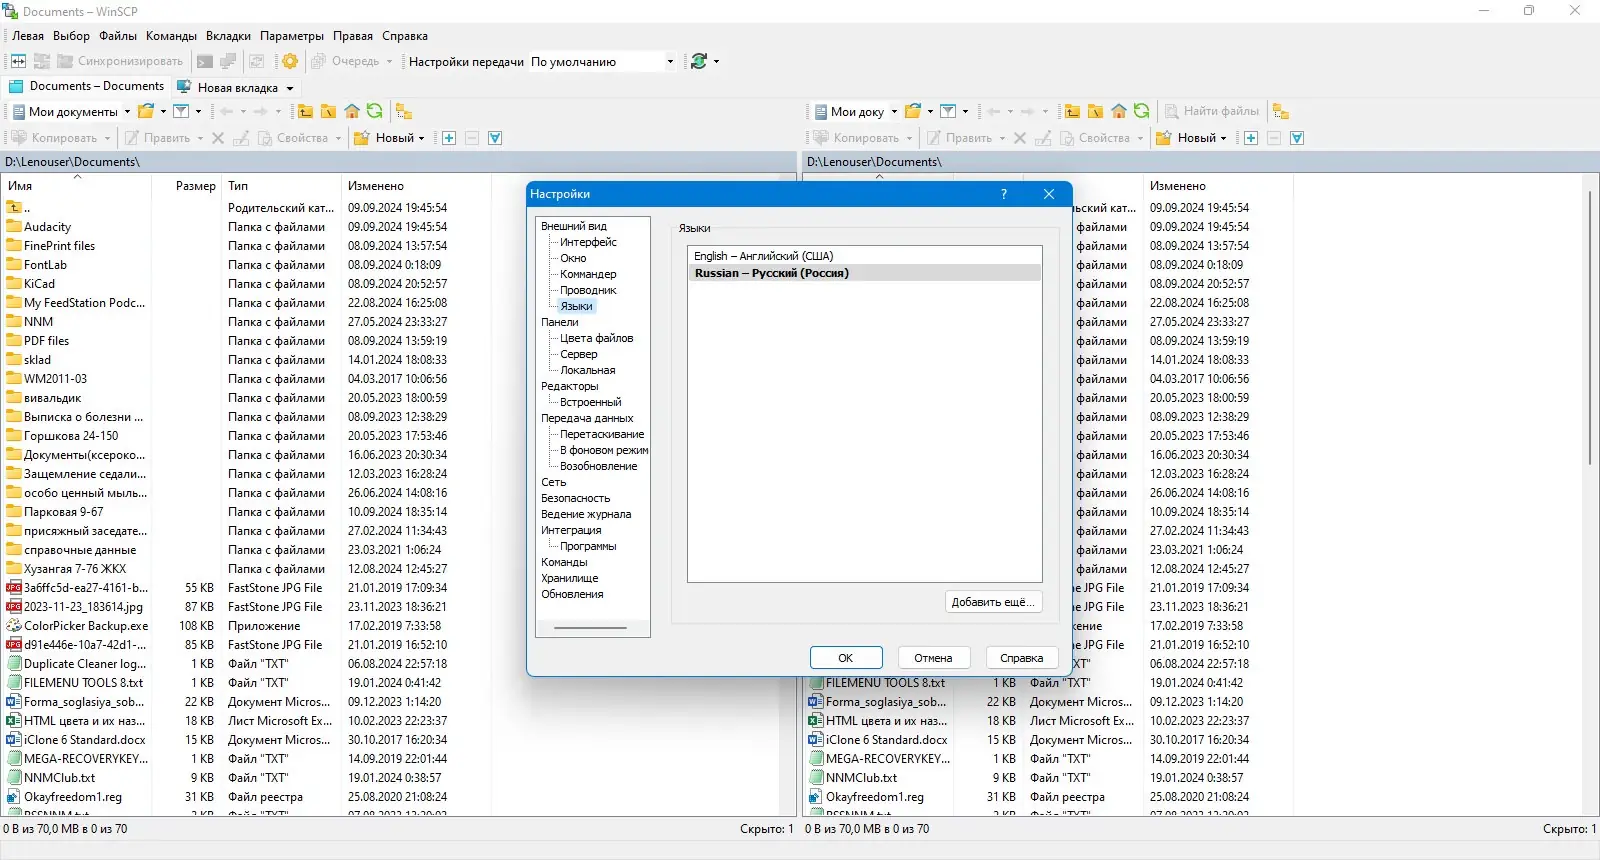
Task: Close the Настройки dialog with the X
Action: click(x=1049, y=194)
